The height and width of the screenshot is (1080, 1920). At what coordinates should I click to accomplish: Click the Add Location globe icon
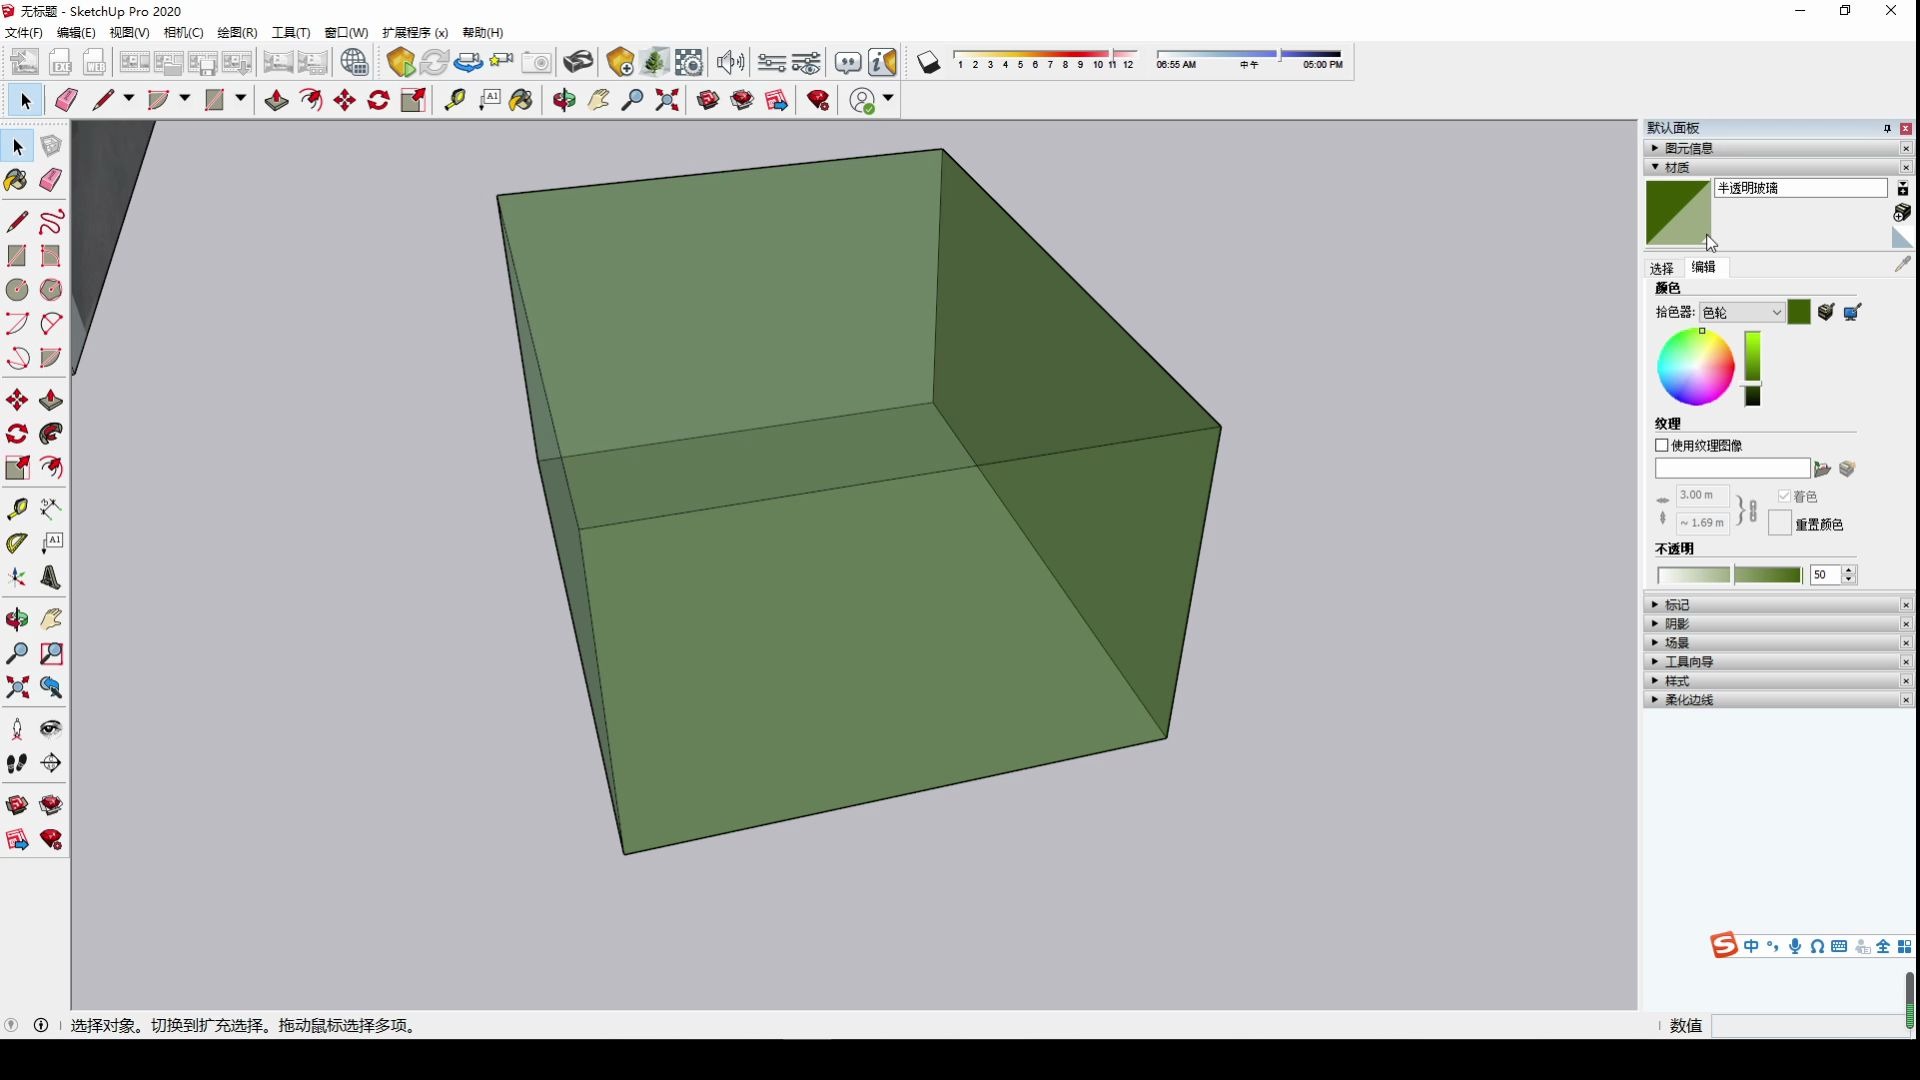click(x=354, y=62)
